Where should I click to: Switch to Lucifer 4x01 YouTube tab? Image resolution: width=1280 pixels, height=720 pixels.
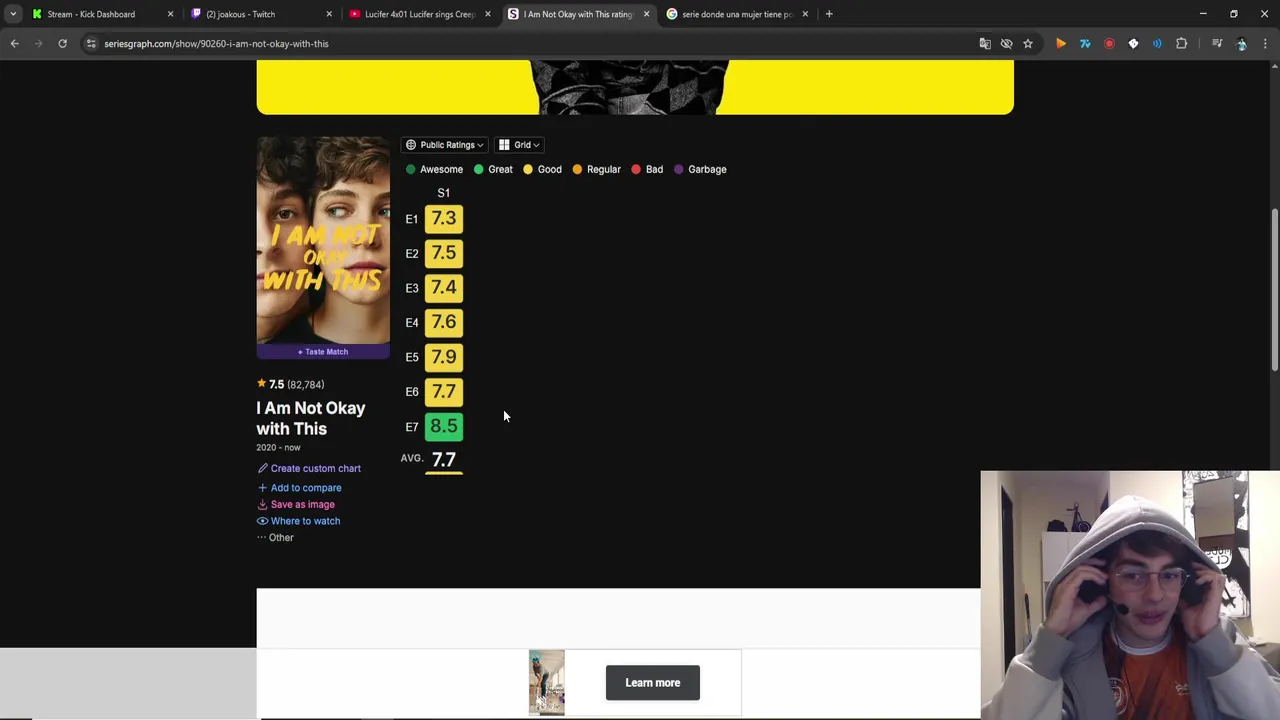[419, 14]
